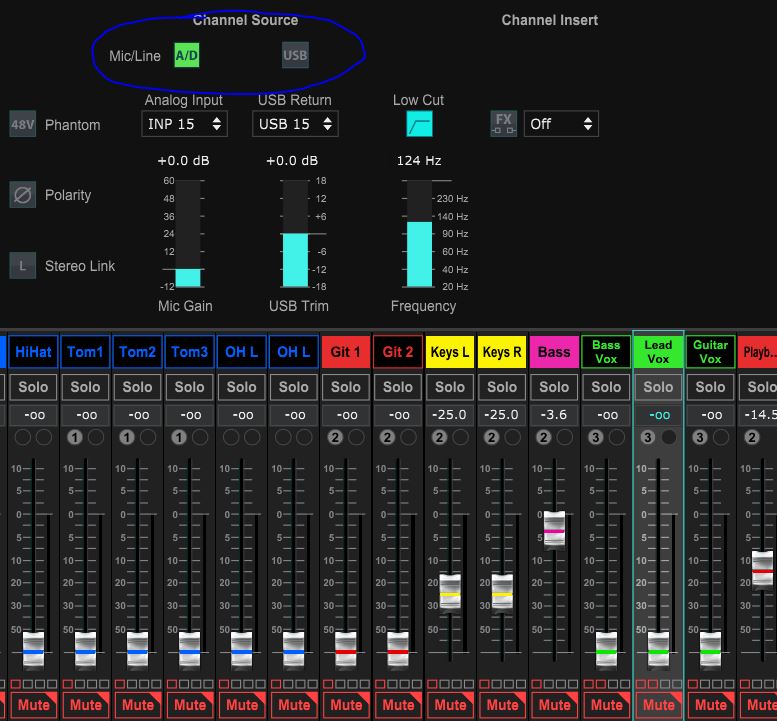Click the Keys L level value -25.0
Screen dimensions: 777x721
click(x=449, y=415)
